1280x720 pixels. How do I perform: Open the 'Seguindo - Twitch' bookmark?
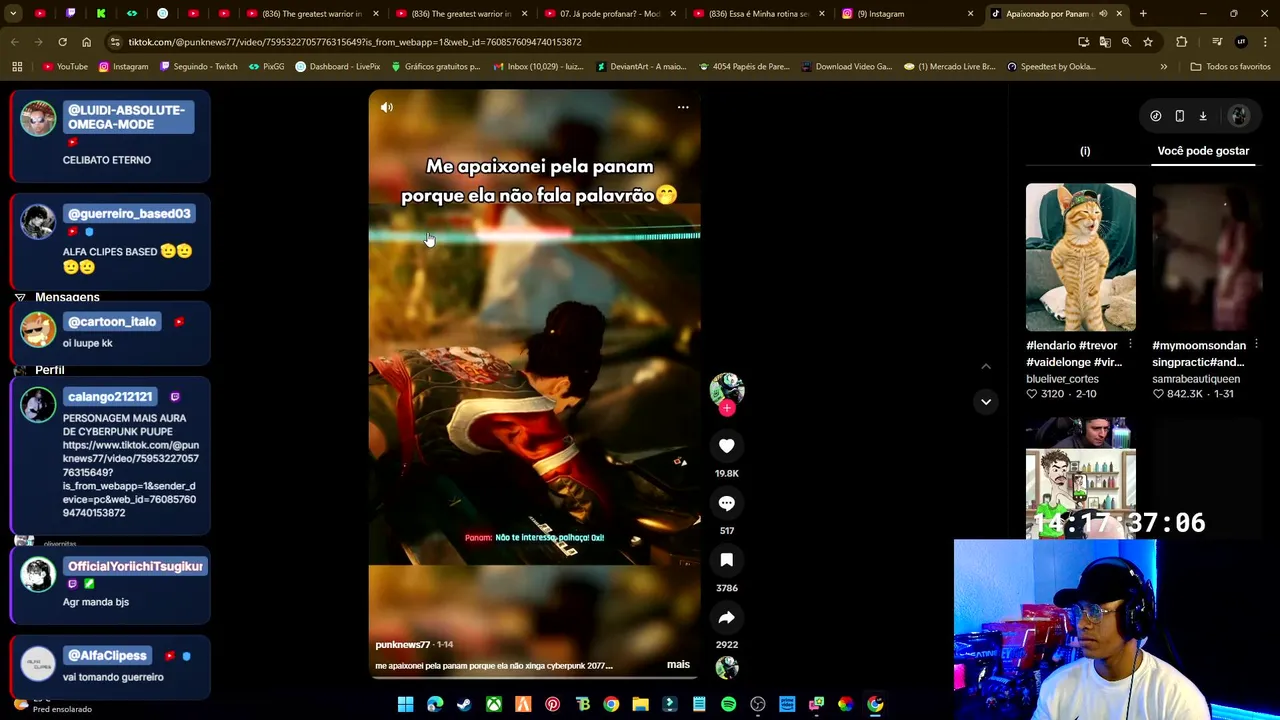coord(198,67)
